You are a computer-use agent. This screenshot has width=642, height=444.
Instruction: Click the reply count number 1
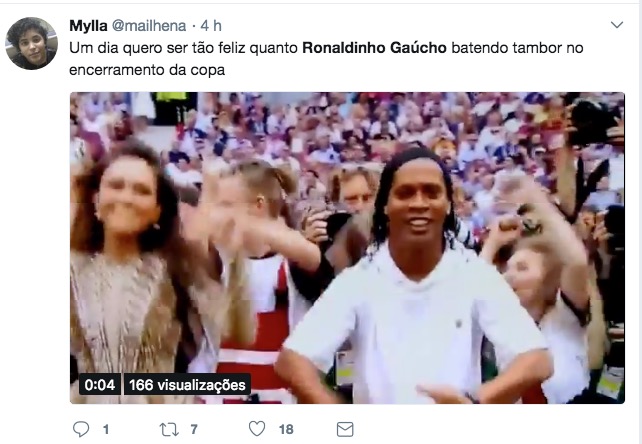point(106,429)
